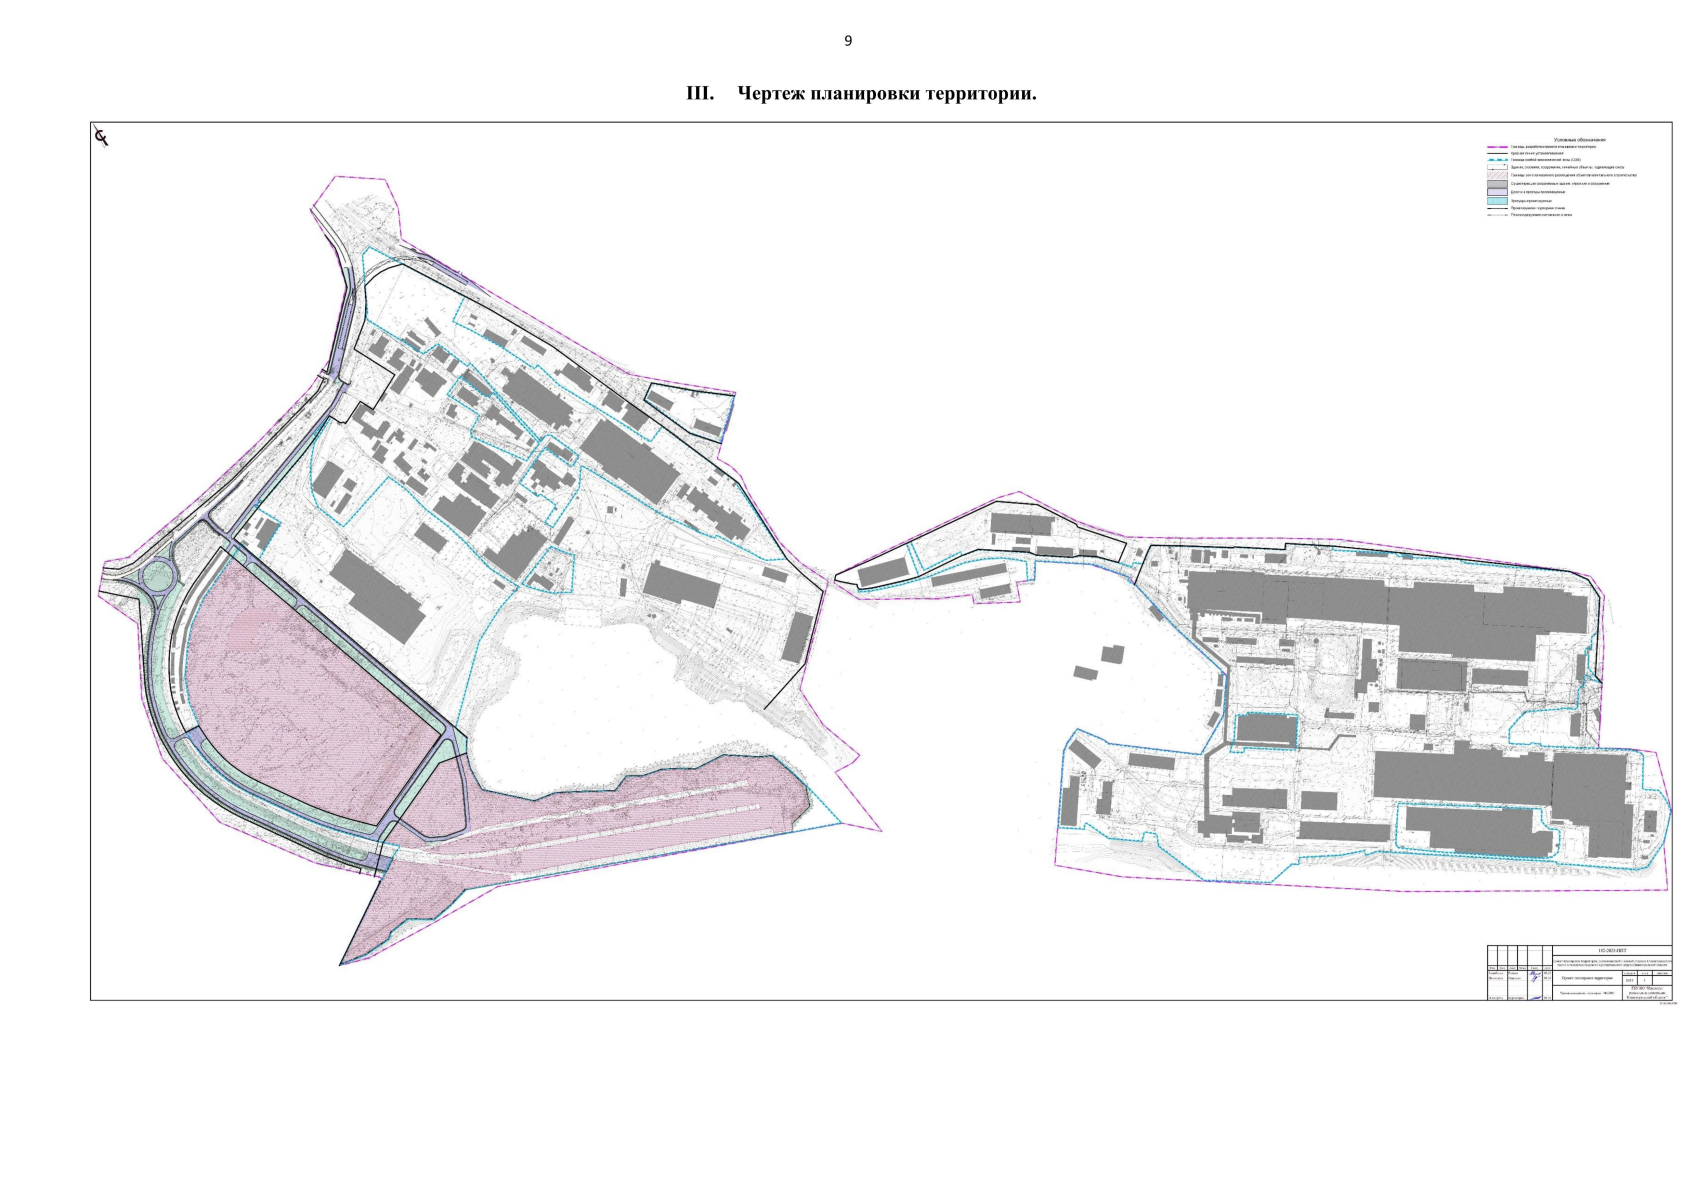
Task: Select the pink hatched legend swatch
Action: [1497, 175]
